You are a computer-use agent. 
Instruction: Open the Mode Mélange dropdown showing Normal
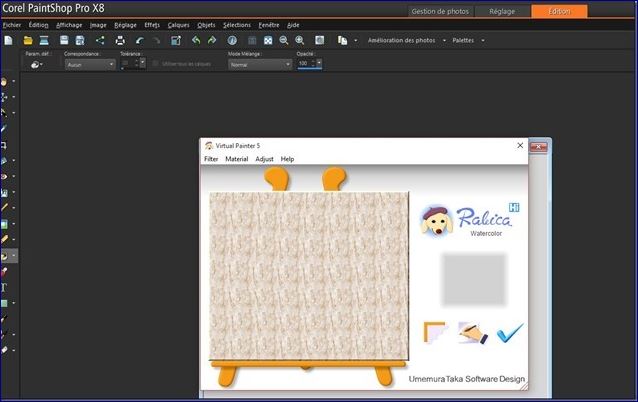pos(260,64)
